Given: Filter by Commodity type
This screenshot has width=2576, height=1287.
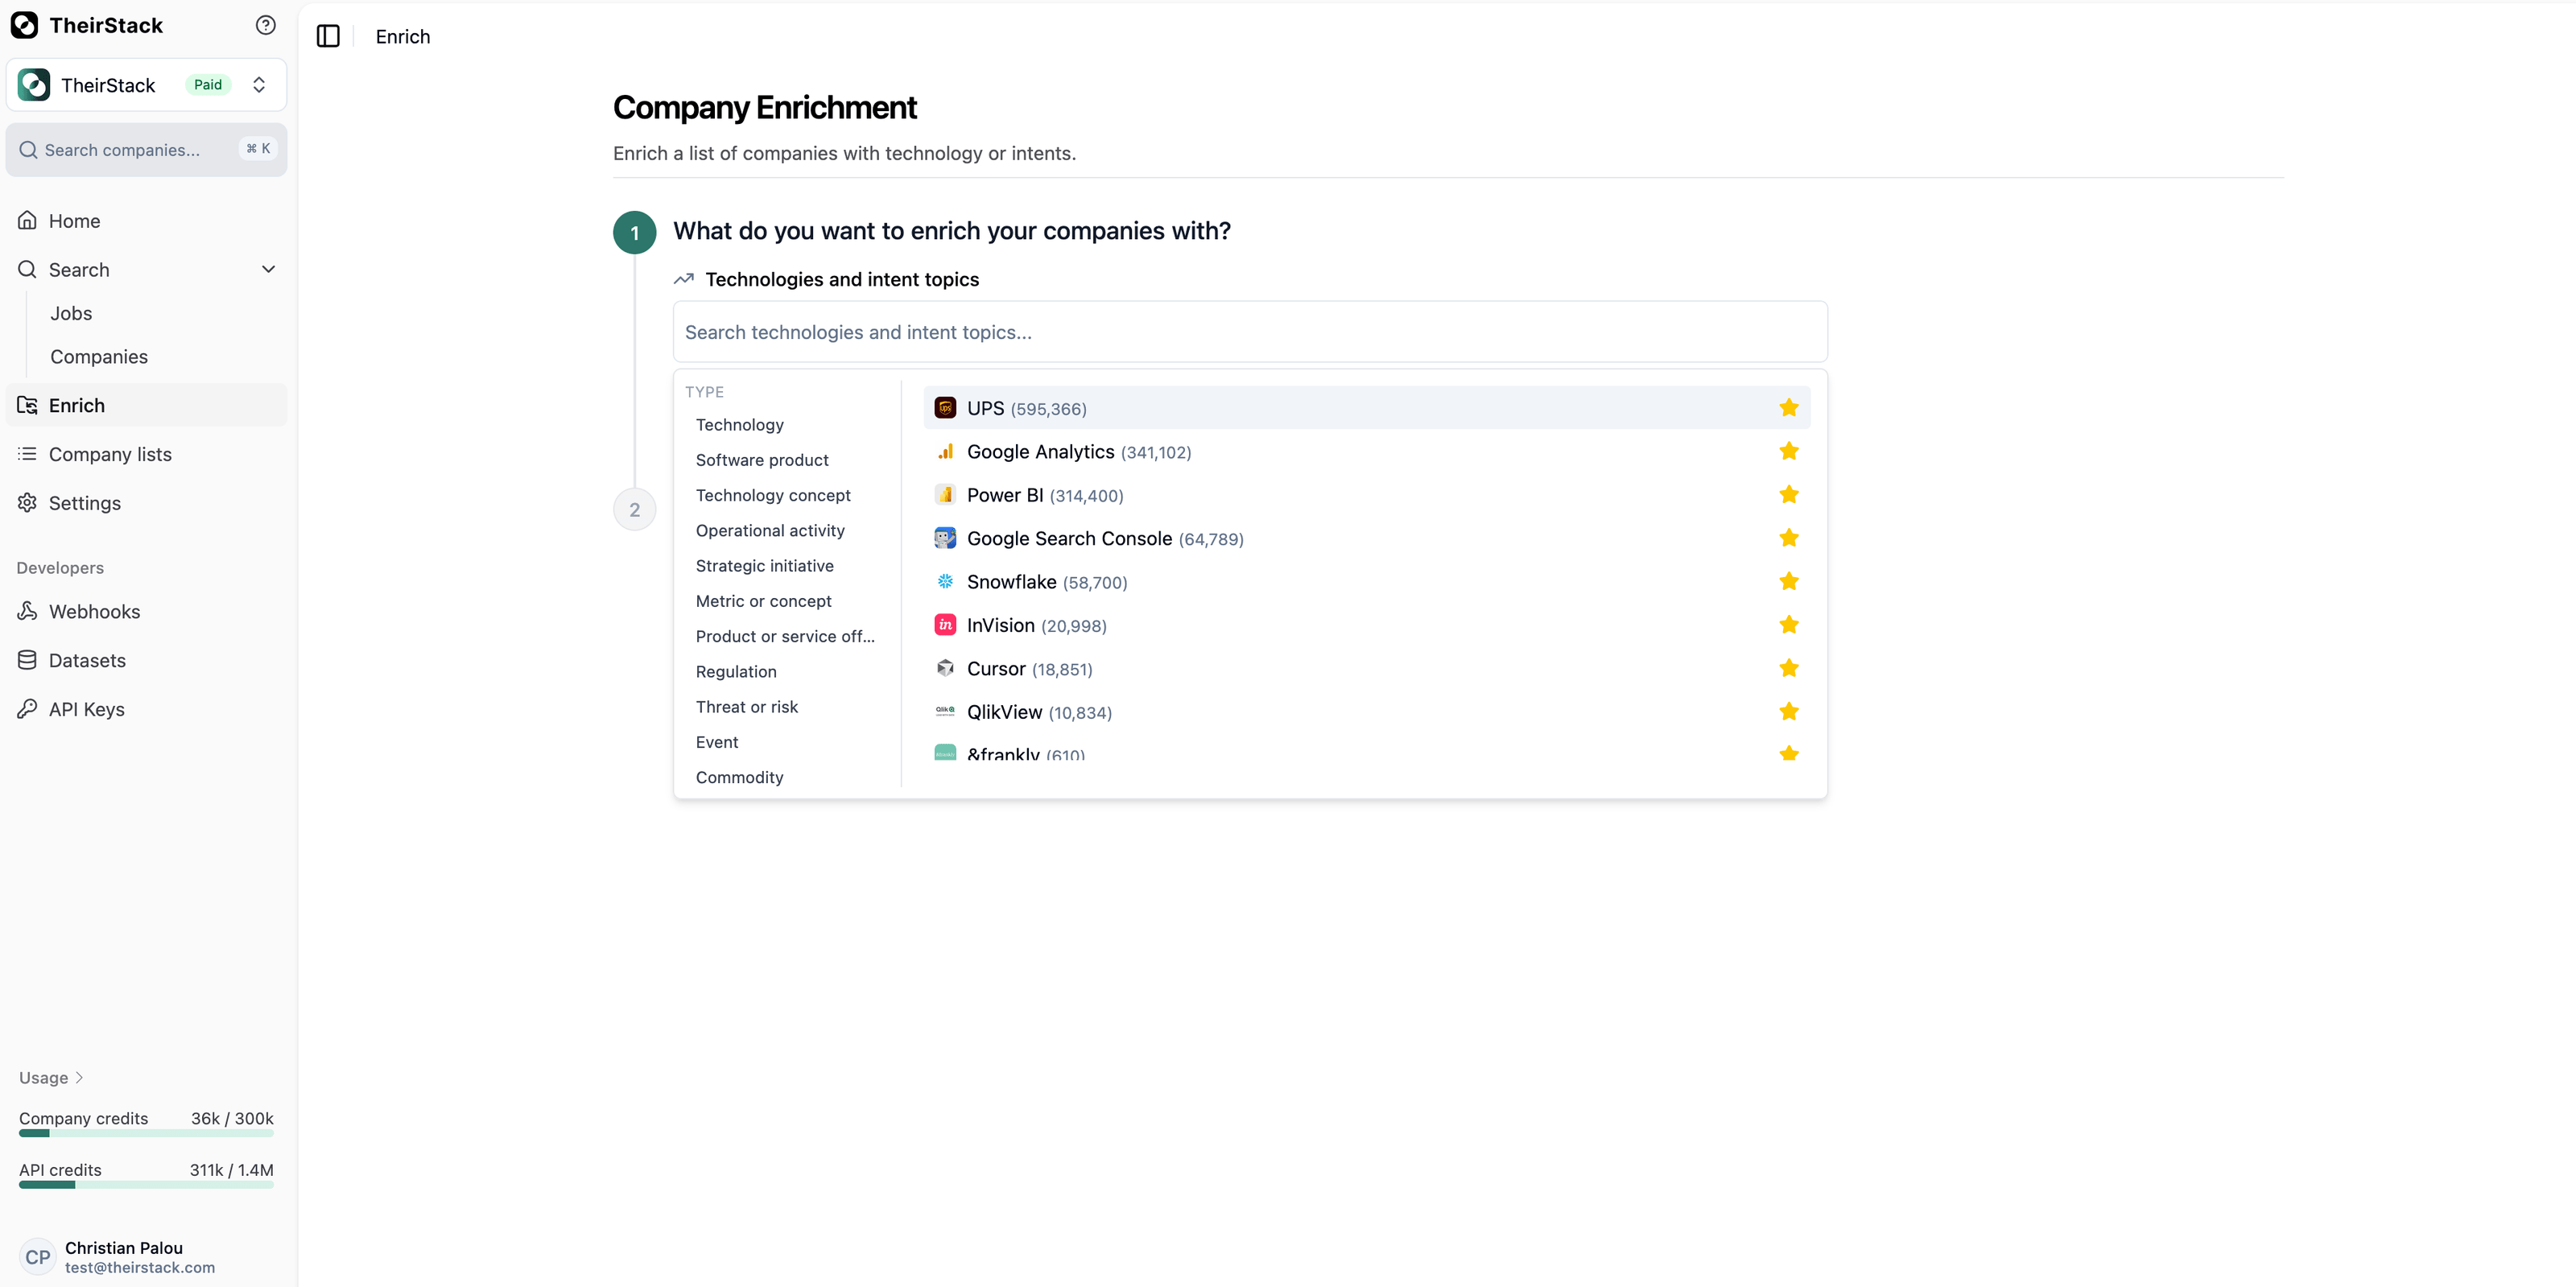Looking at the screenshot, I should coord(739,777).
